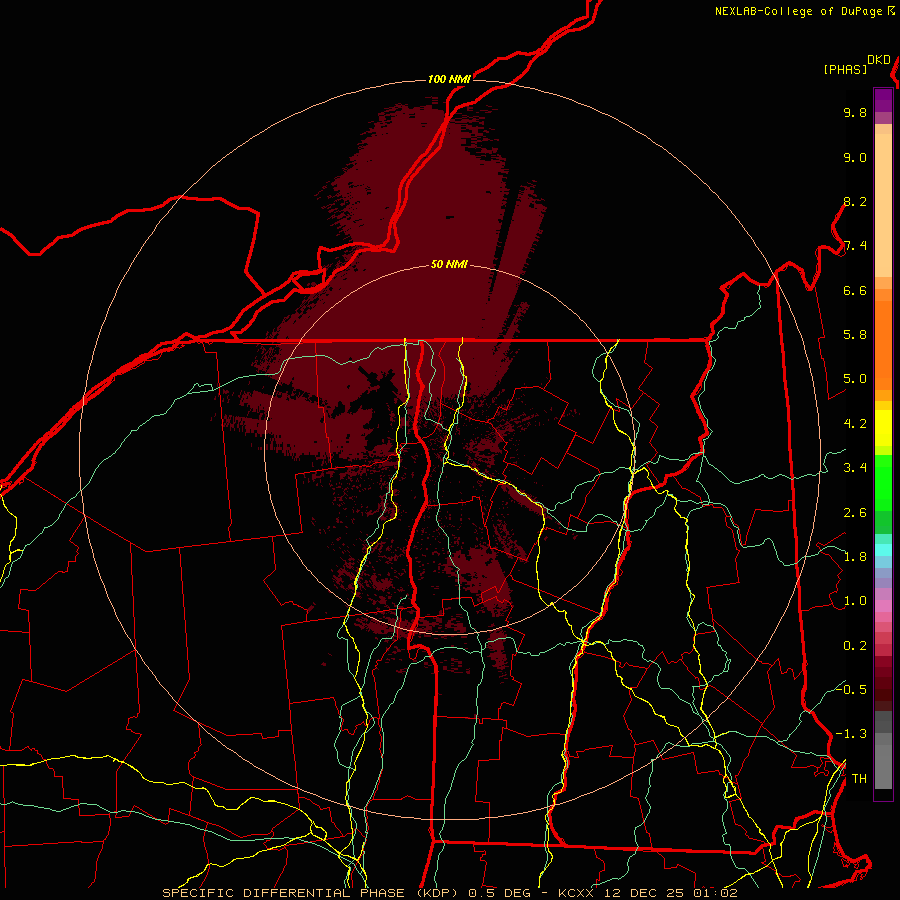Click the 9.0 value on color scale

pyautogui.click(x=855, y=157)
